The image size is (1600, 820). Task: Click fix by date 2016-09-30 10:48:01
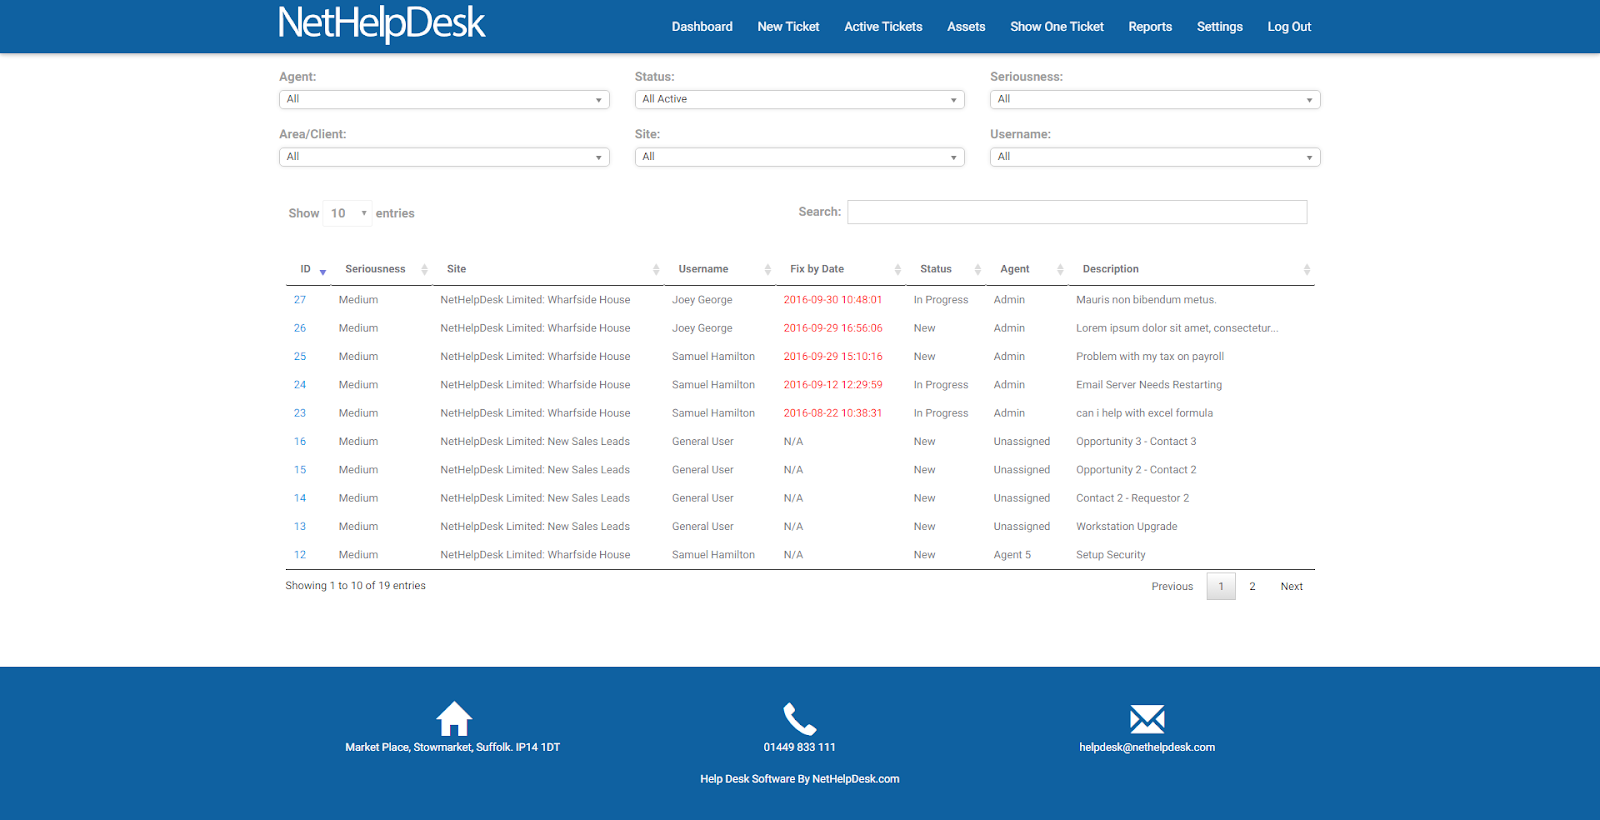833,300
